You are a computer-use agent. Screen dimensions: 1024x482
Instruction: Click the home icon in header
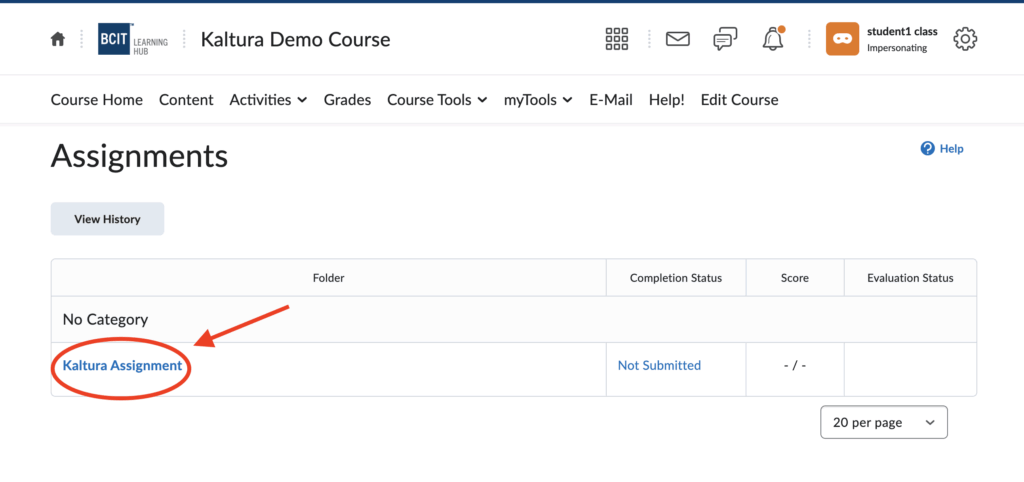58,40
